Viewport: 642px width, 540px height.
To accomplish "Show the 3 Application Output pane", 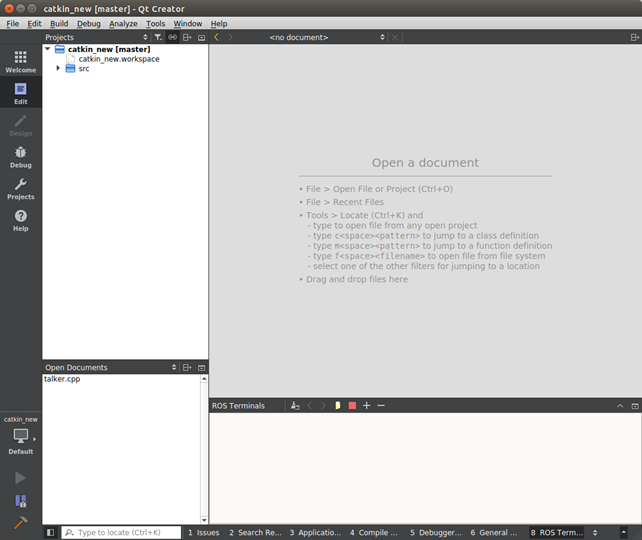I will (315, 532).
